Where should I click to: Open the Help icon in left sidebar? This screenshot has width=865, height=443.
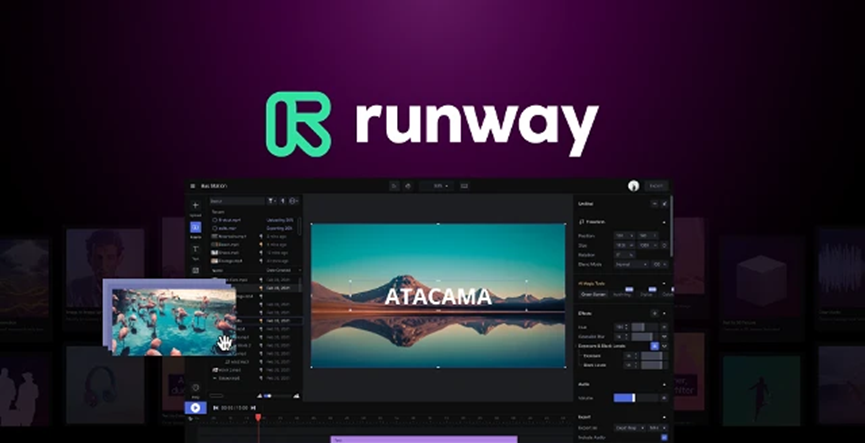(x=195, y=388)
